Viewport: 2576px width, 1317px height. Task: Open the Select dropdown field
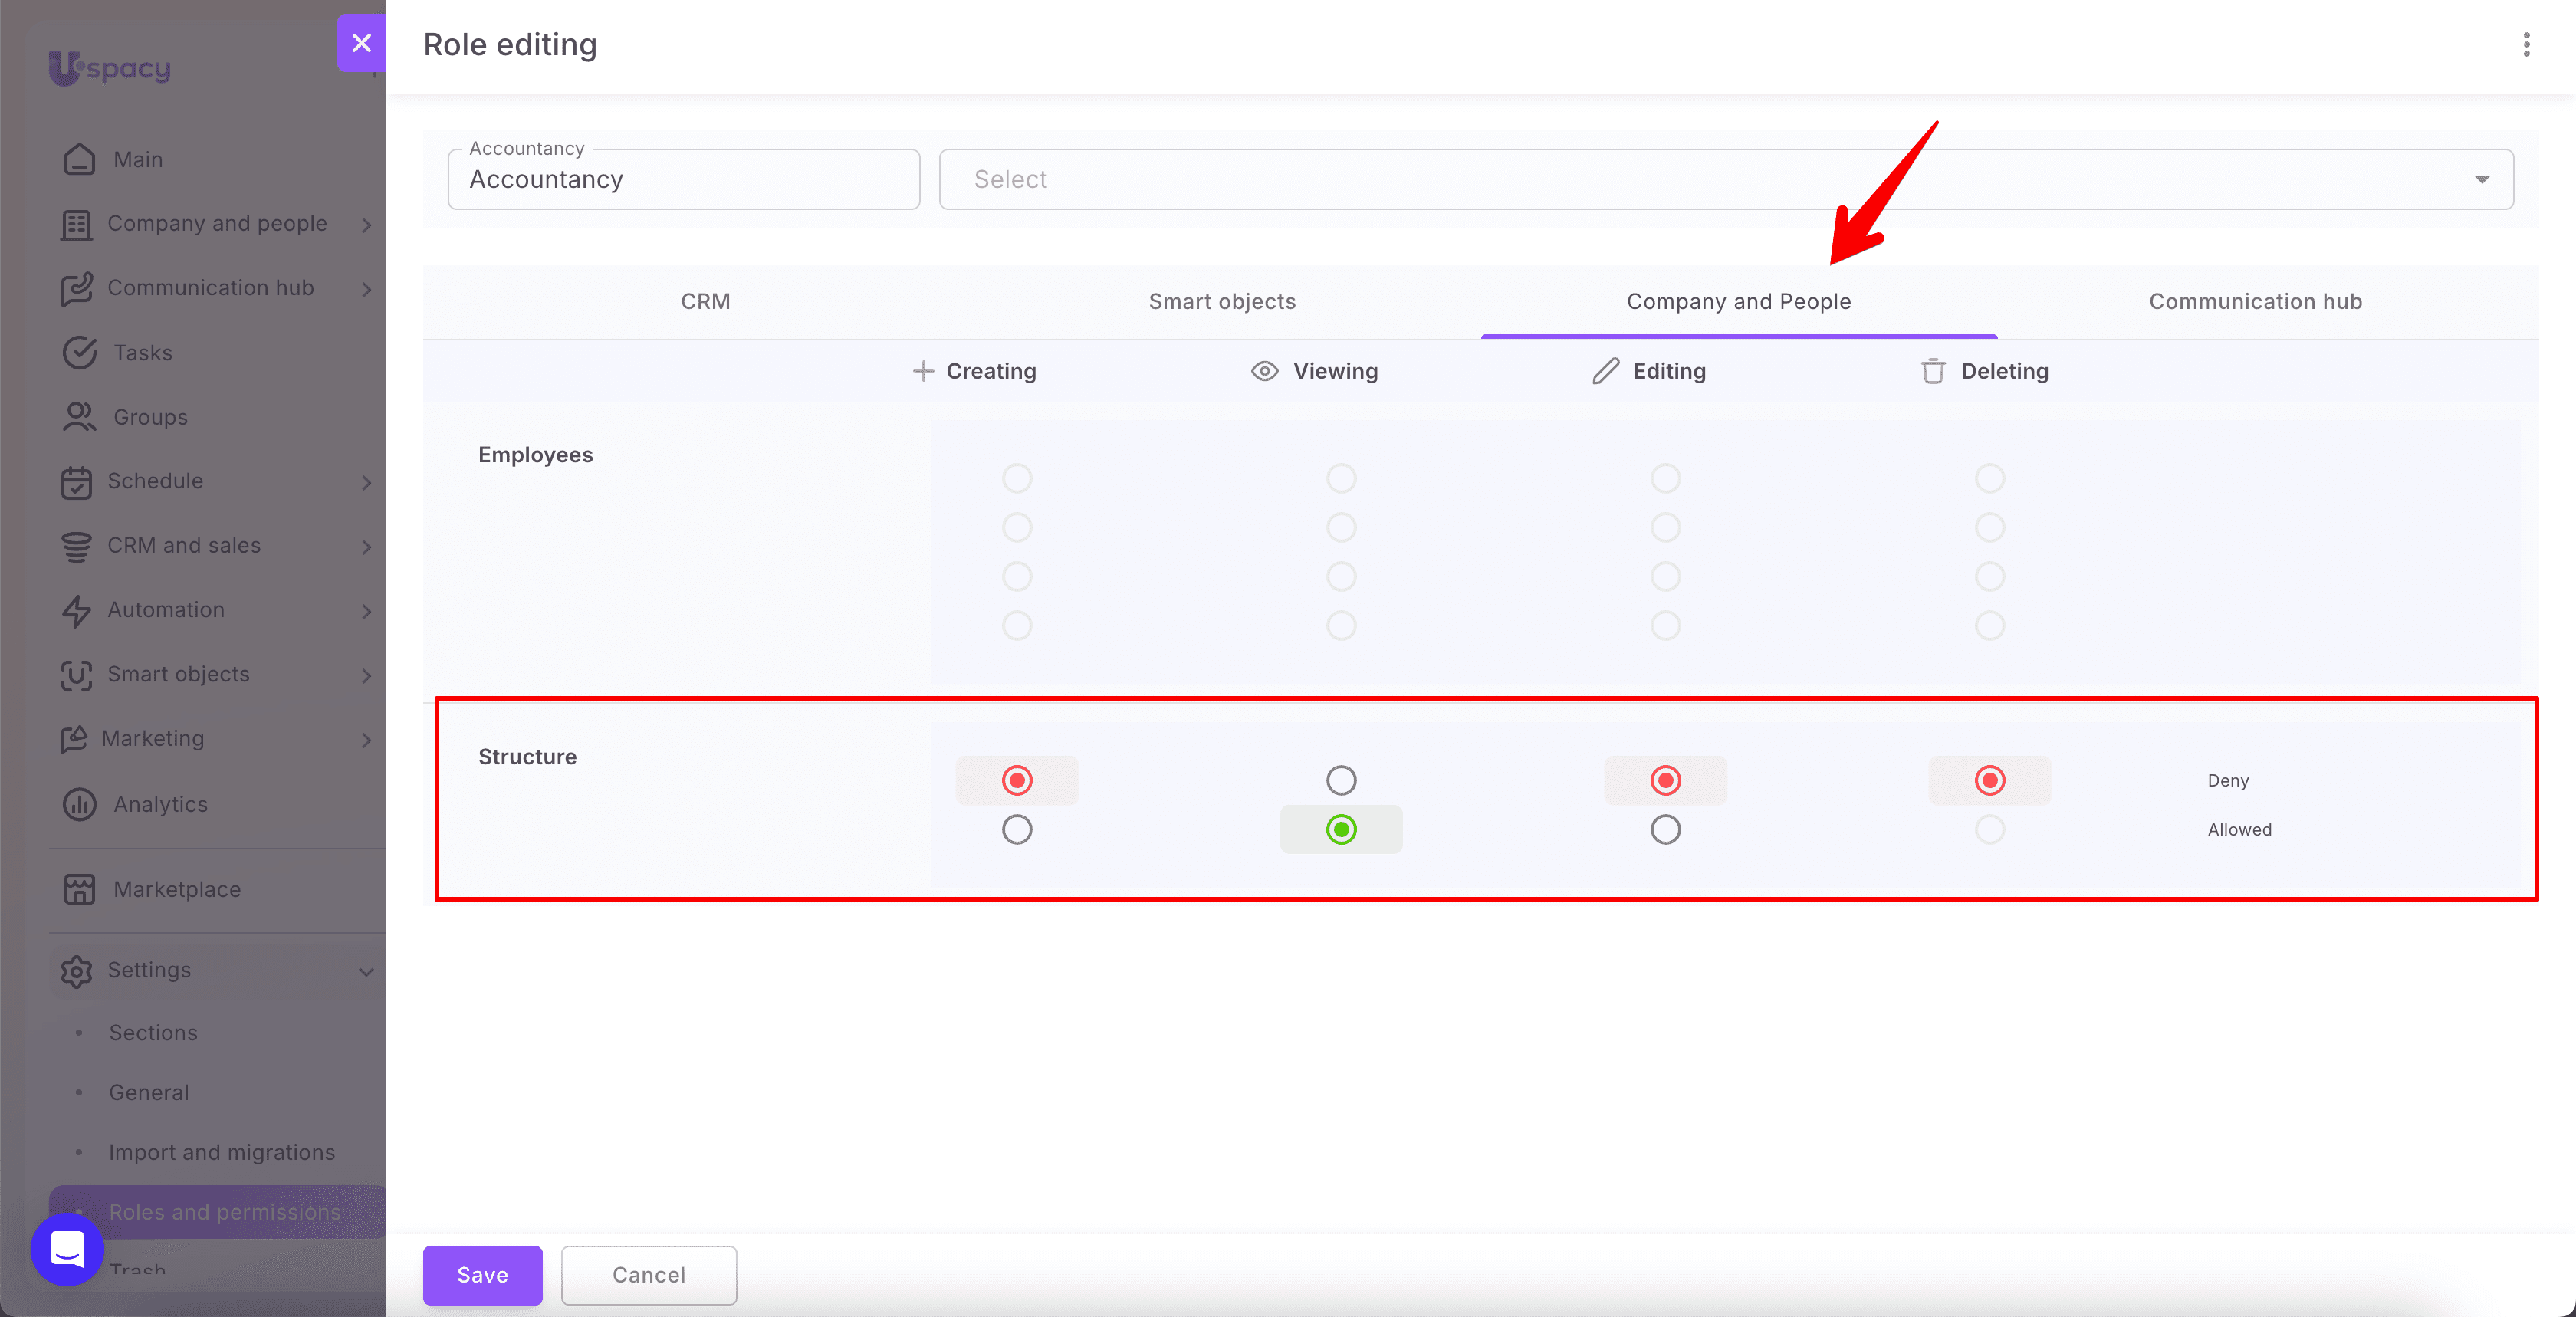coord(1726,179)
